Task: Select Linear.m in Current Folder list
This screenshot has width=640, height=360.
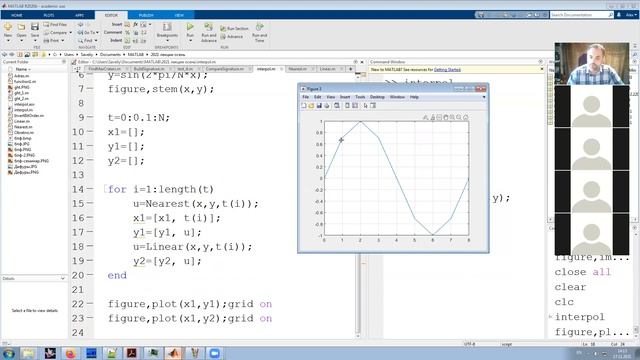Action: 22,121
